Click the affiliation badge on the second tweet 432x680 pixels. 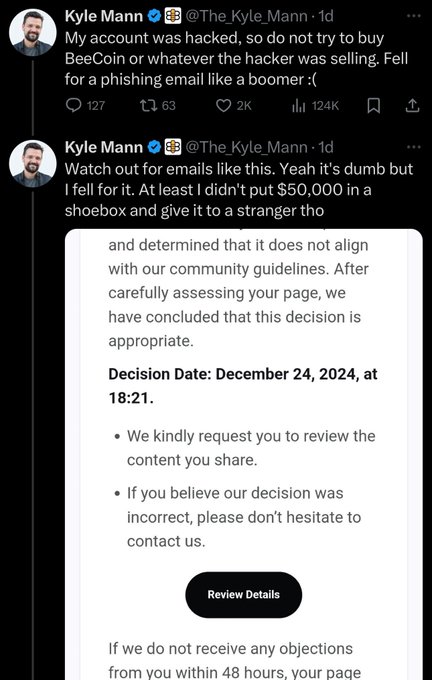point(173,147)
